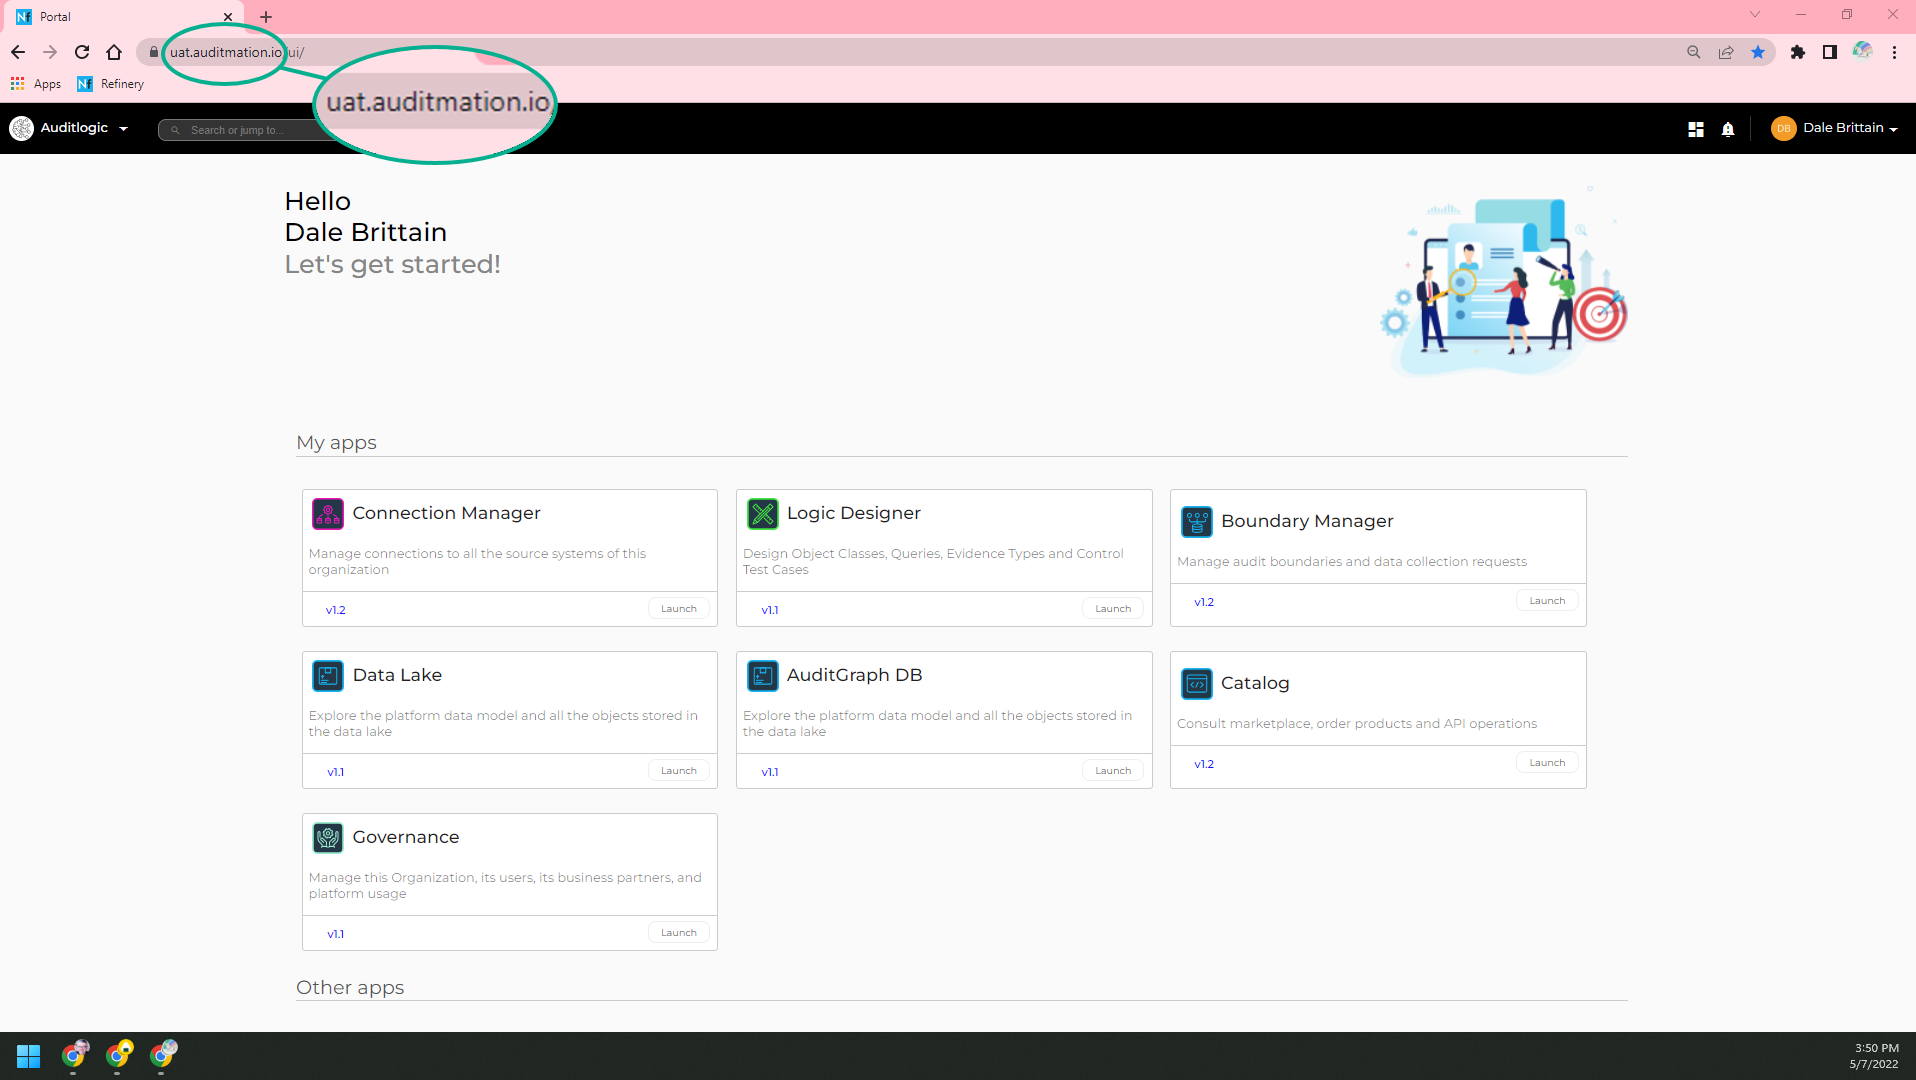Click the Catalog app icon
1916x1080 pixels.
[x=1196, y=684]
